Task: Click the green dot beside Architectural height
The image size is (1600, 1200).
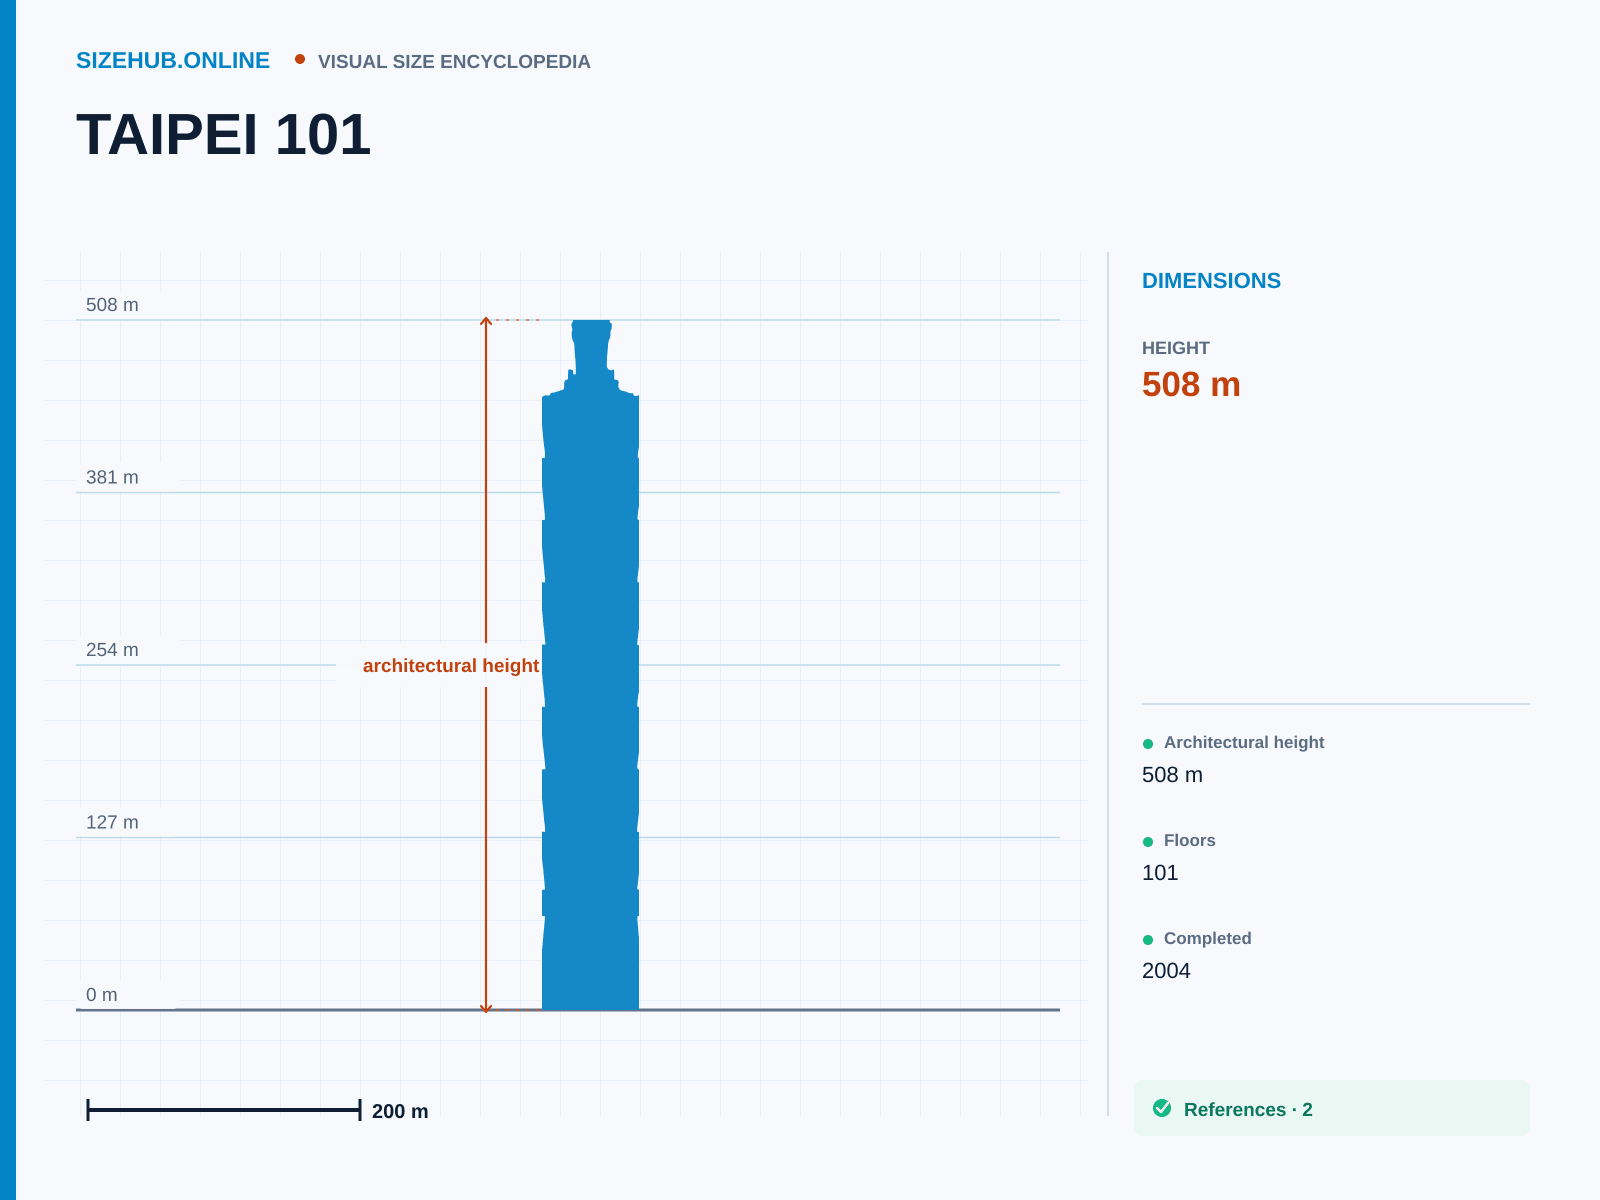Action: click(1148, 744)
